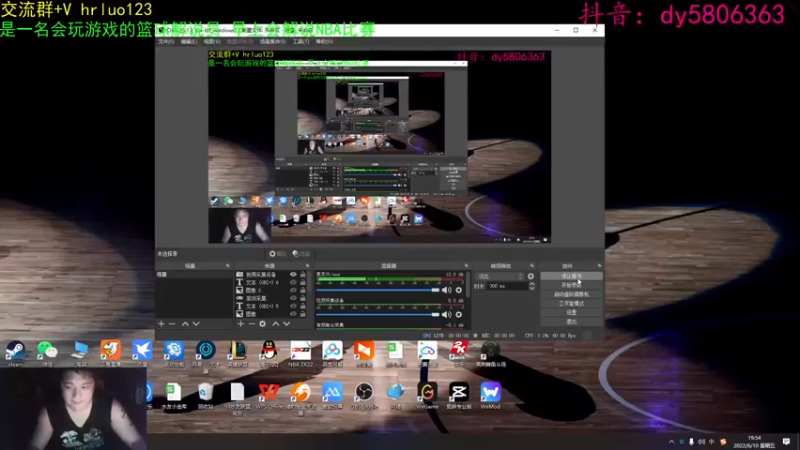Click the microphone channel volume slider
The image size is (800, 450).
pyautogui.click(x=378, y=290)
